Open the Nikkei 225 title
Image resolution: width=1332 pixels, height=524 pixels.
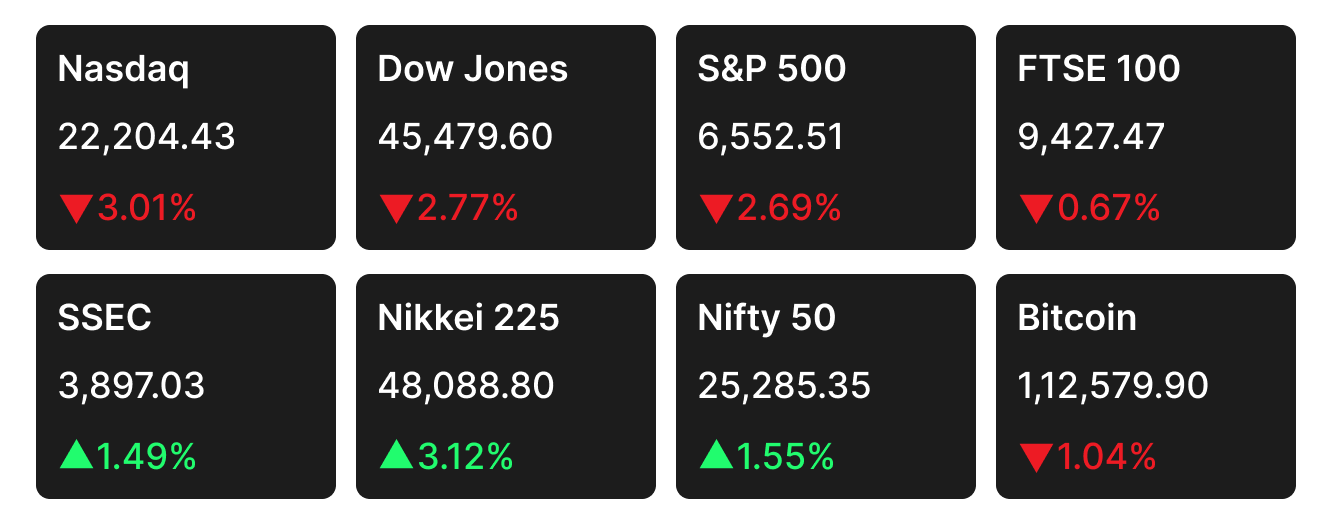coord(468,318)
